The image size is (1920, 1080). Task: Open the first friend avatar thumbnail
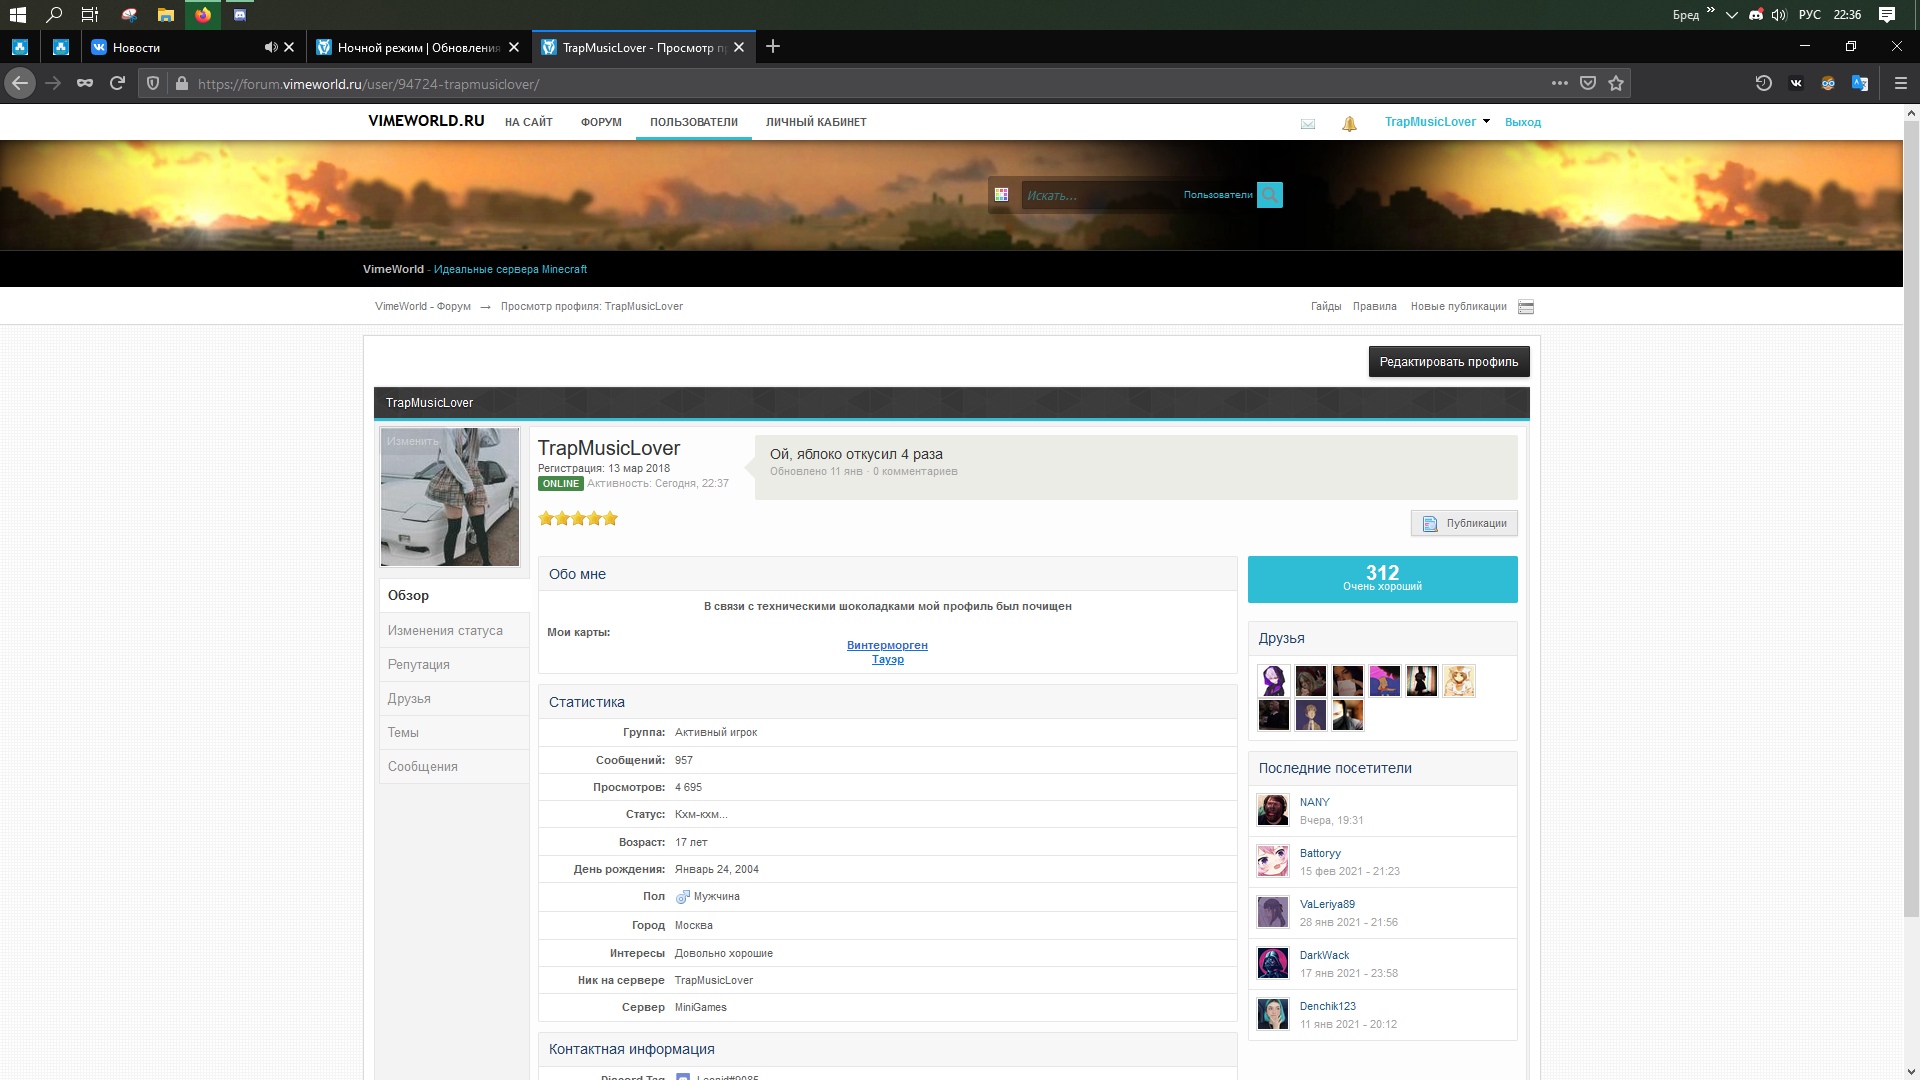point(1273,681)
